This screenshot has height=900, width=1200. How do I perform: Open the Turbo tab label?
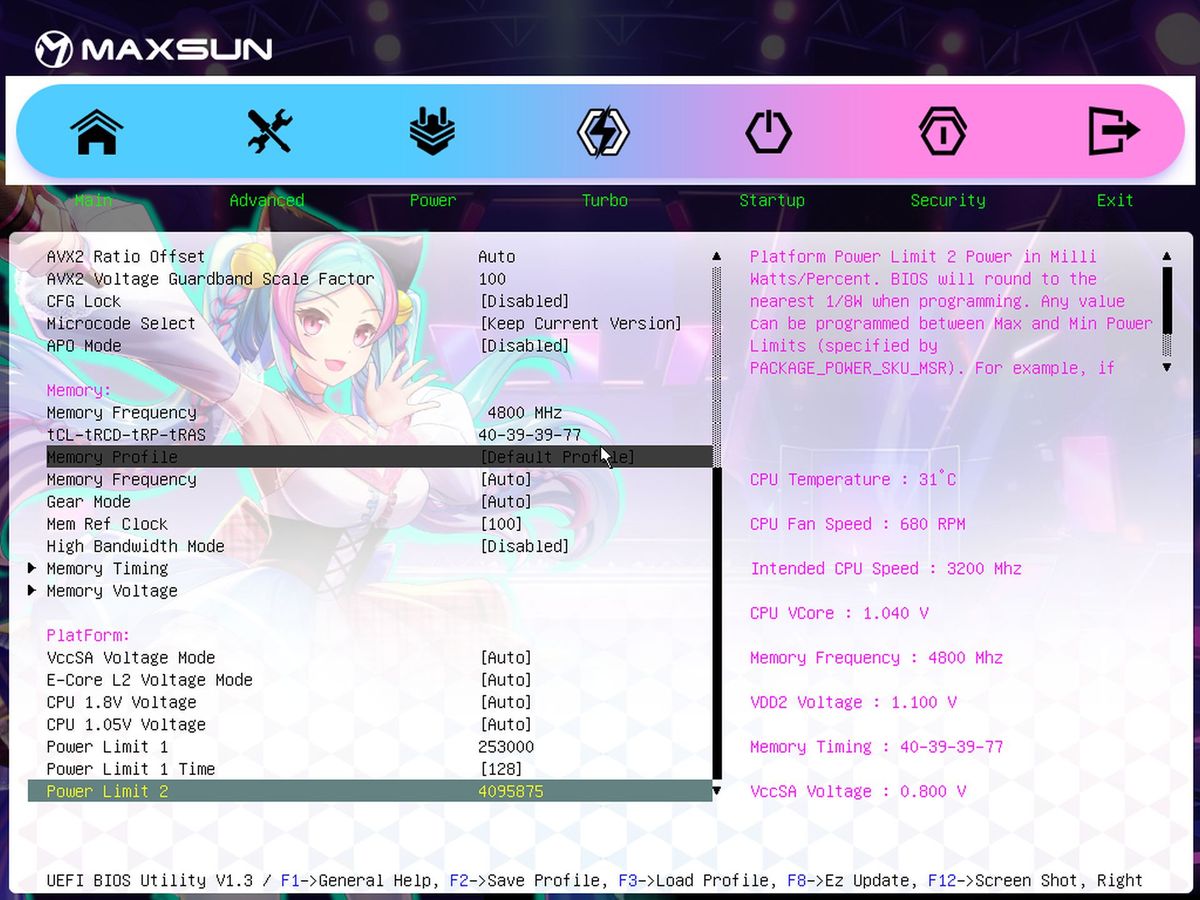pos(605,200)
